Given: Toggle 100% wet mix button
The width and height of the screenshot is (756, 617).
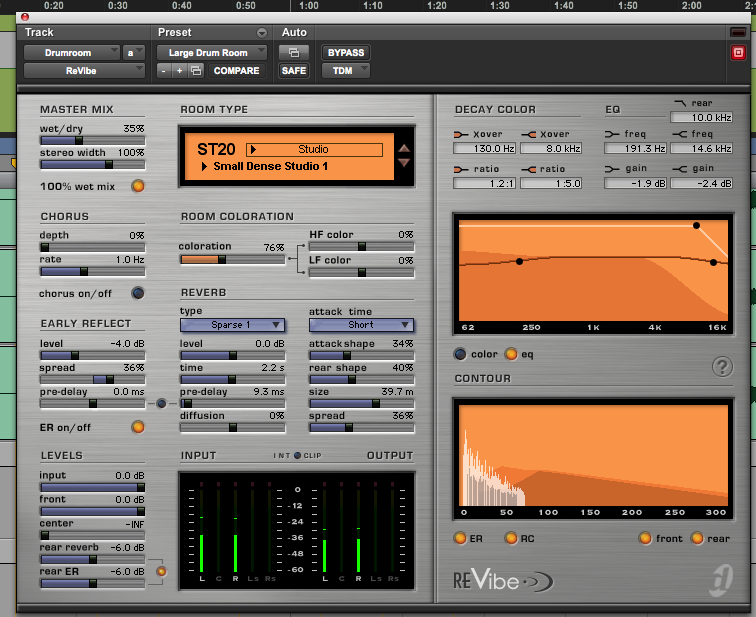Looking at the screenshot, I should click(138, 186).
